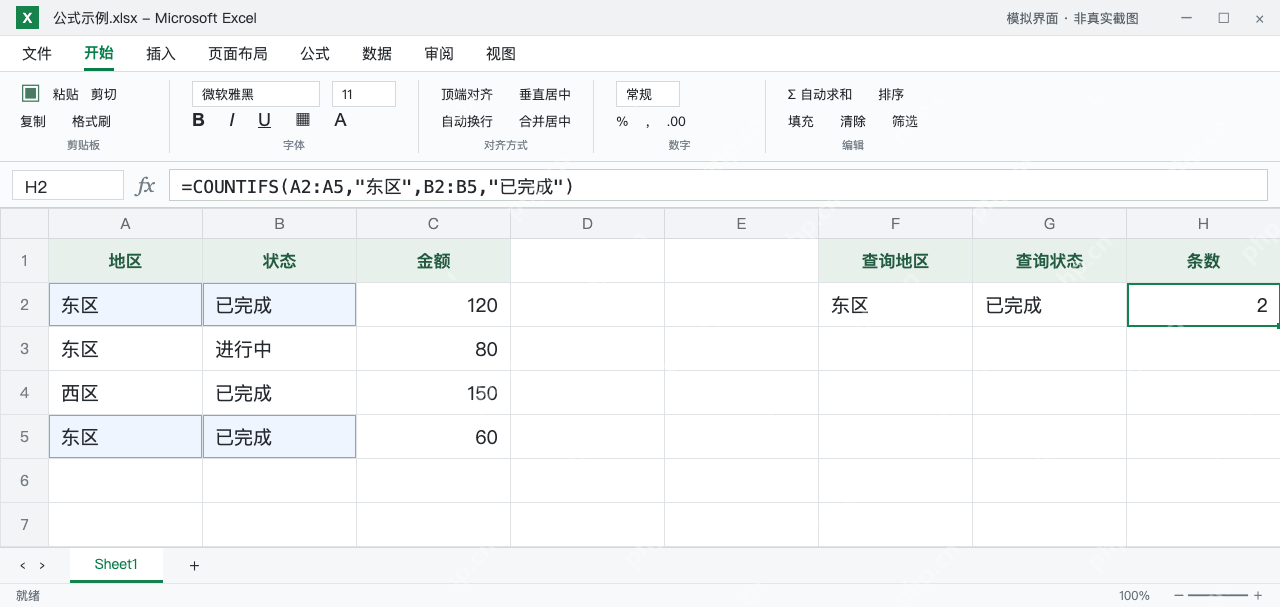
Task: Toggle underline formatting (U)
Action: (x=264, y=120)
